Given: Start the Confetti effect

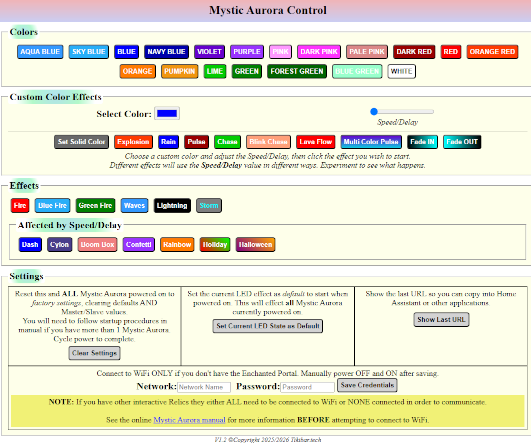Looking at the screenshot, I should pos(139,245).
